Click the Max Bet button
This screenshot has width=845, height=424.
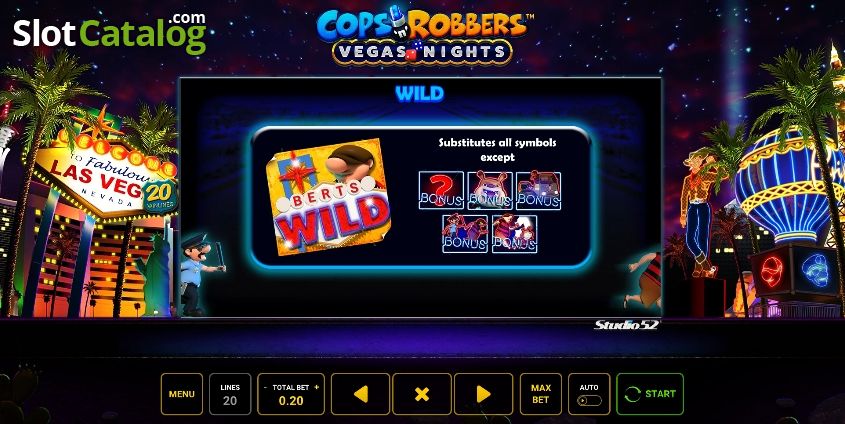pos(541,394)
